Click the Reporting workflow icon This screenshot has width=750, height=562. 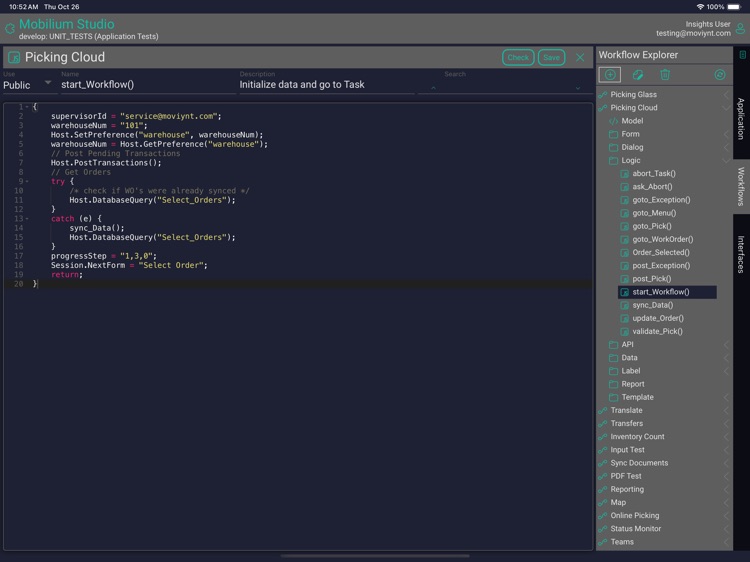point(603,489)
